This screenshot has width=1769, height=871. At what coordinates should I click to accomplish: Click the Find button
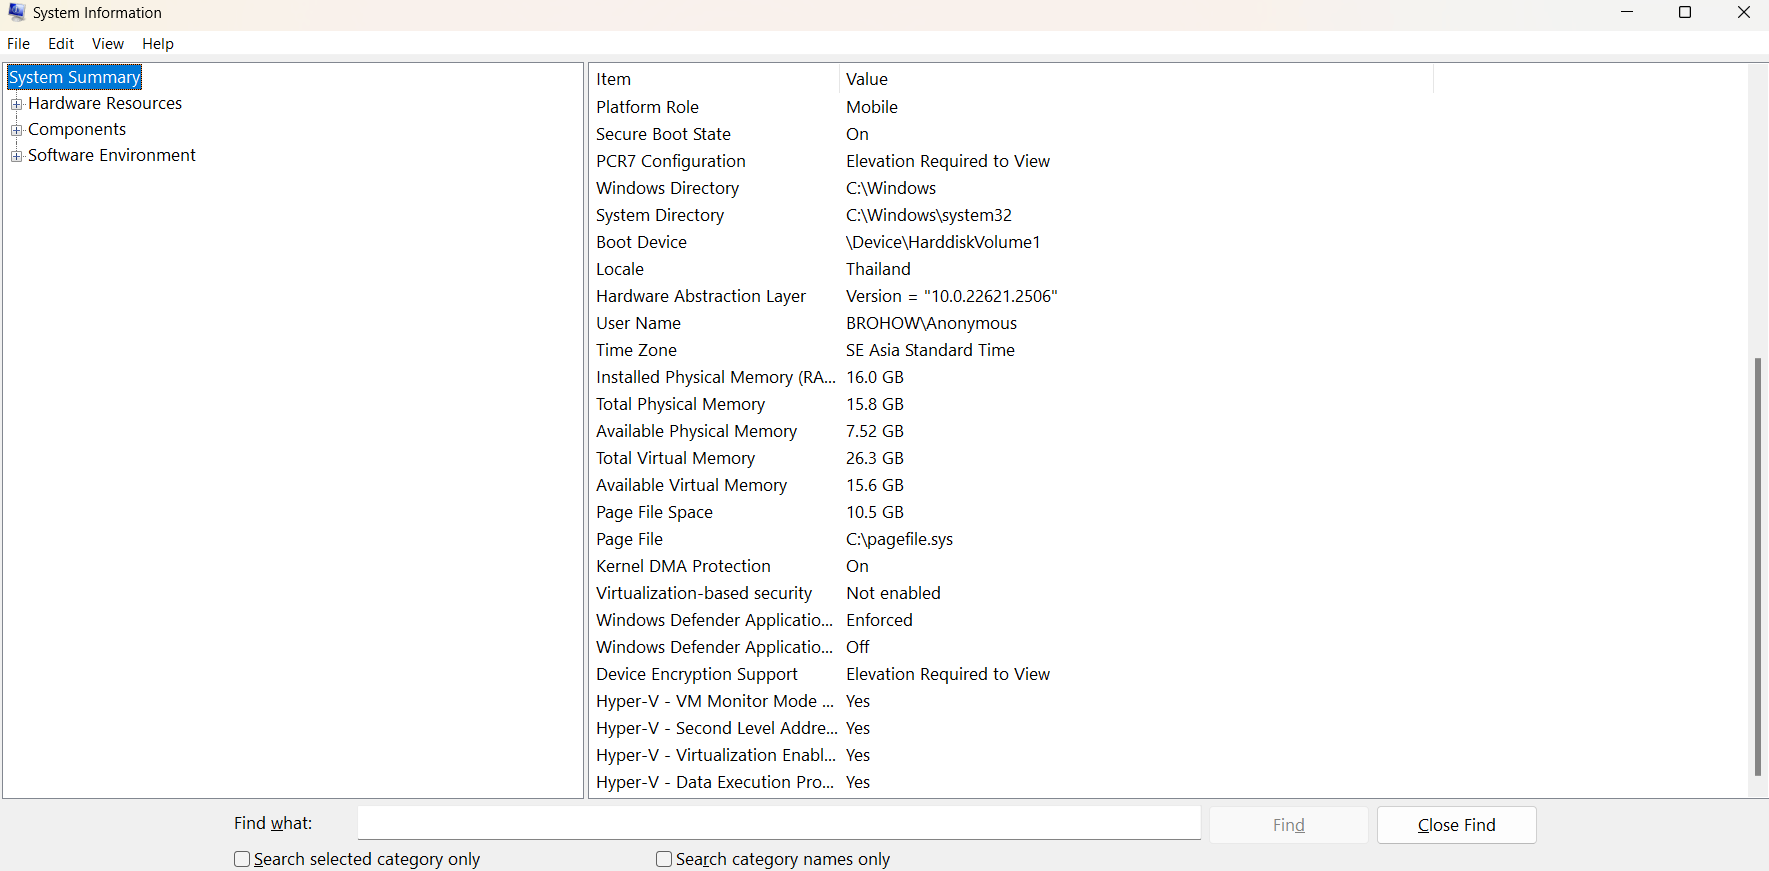(1289, 825)
